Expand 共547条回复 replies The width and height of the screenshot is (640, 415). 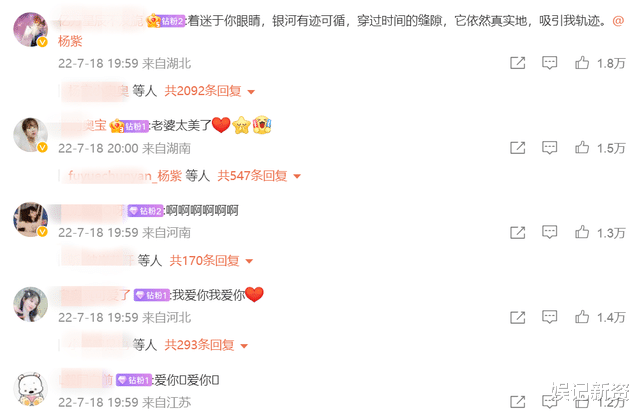click(x=259, y=176)
